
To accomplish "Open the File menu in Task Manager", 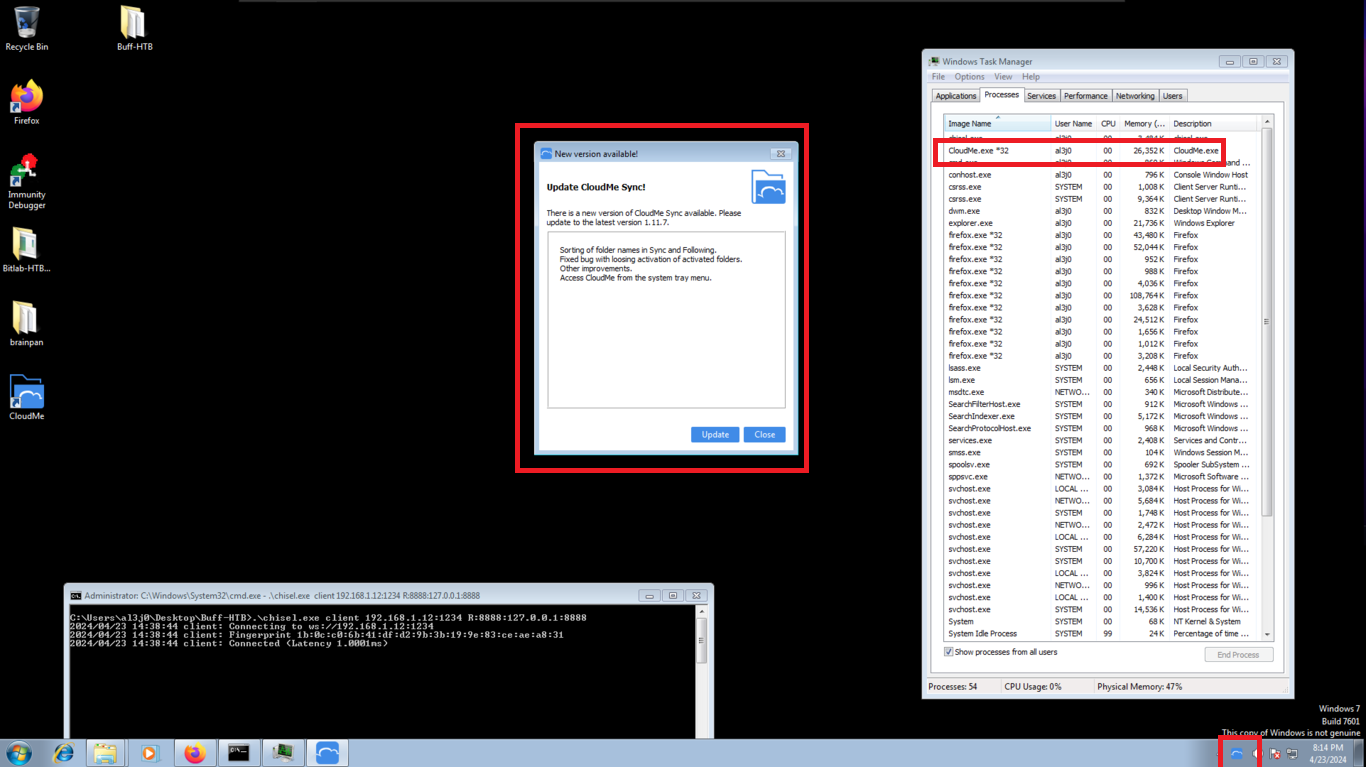I will coord(938,77).
